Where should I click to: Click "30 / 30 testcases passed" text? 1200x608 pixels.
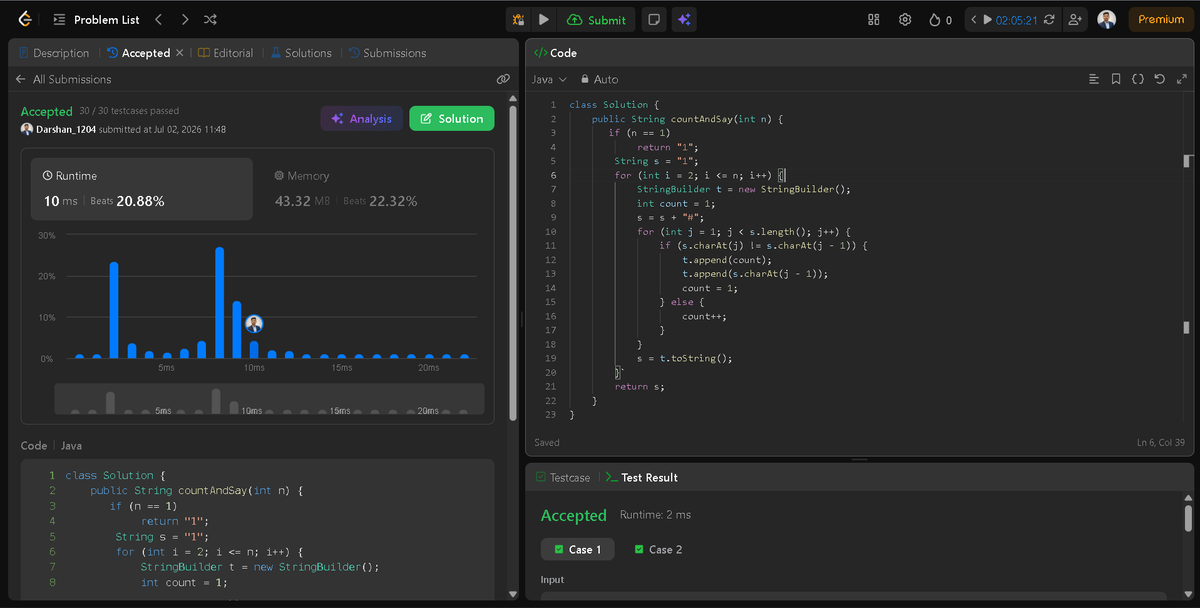(x=129, y=110)
